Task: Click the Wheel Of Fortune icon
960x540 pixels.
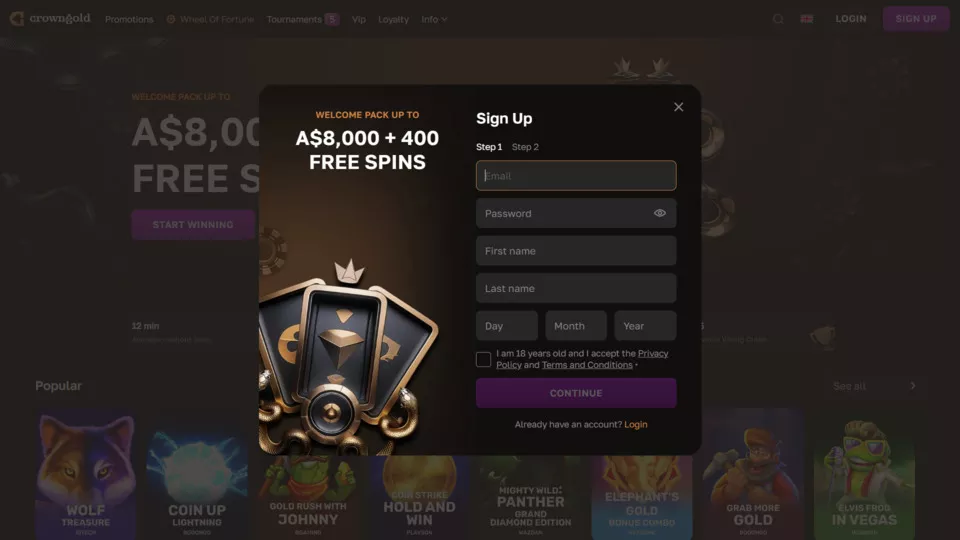Action: click(x=171, y=19)
